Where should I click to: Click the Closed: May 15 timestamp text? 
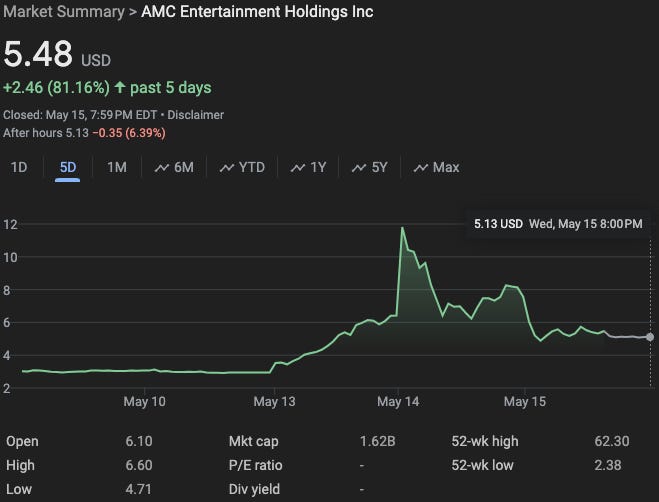point(80,115)
